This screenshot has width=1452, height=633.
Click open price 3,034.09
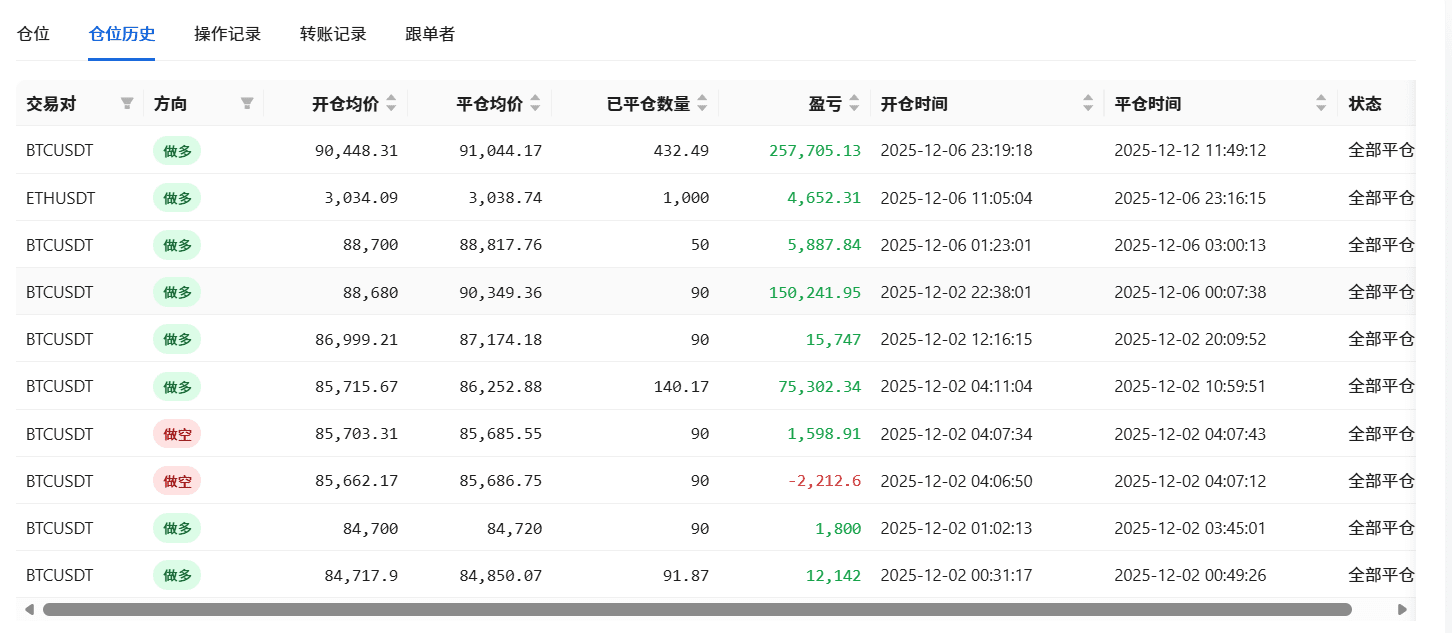[x=361, y=198]
